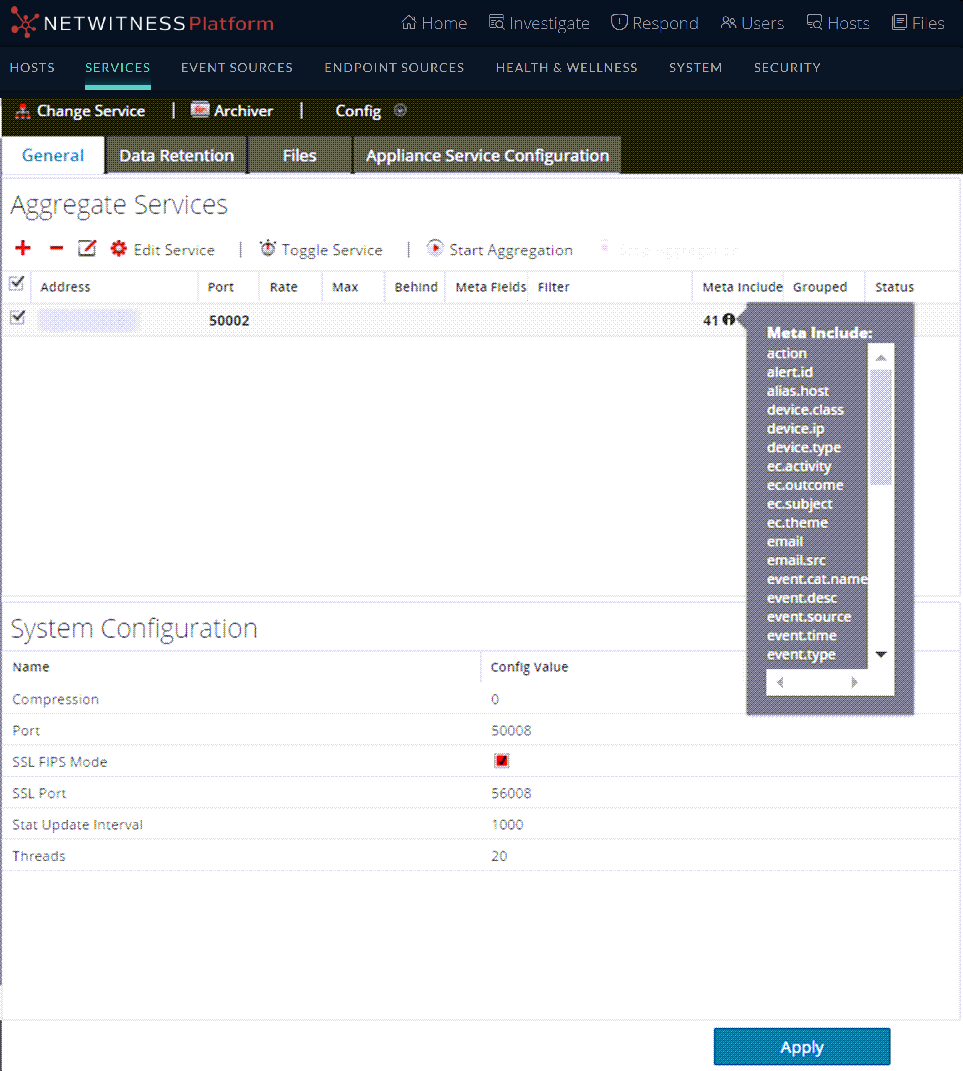Click the Toggle Service icon
This screenshot has height=1071, width=963.
268,249
